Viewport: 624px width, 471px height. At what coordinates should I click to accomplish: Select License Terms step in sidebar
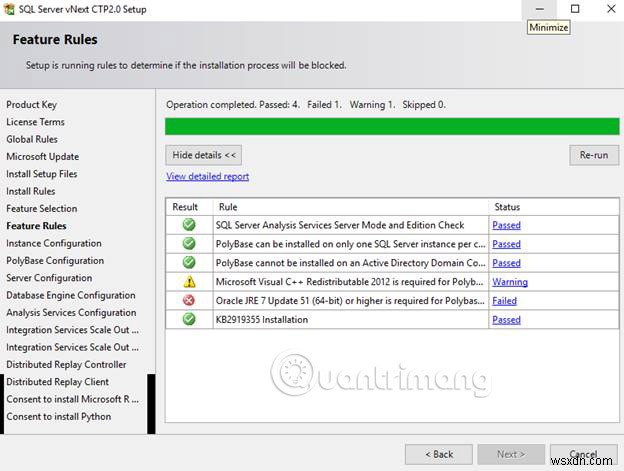pos(35,122)
